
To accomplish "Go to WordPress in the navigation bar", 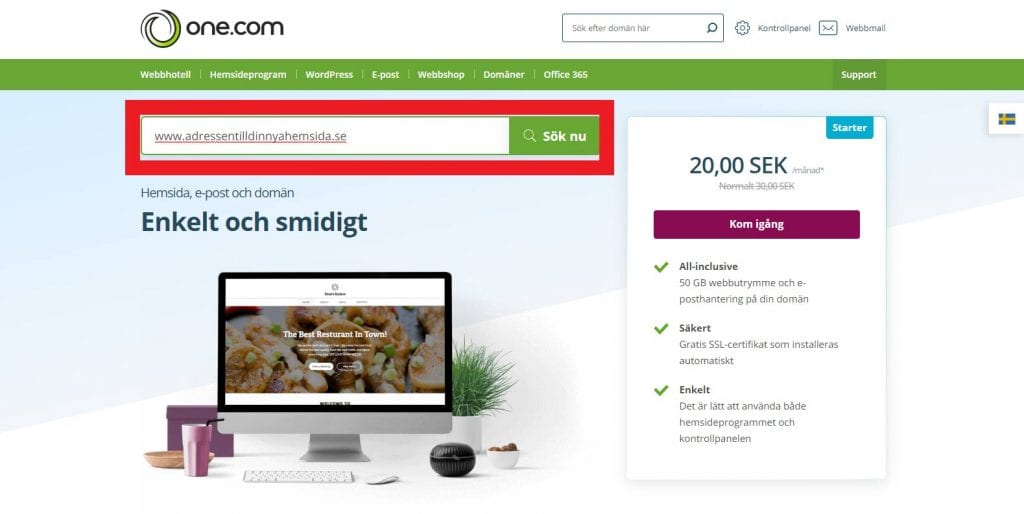I will tap(329, 74).
